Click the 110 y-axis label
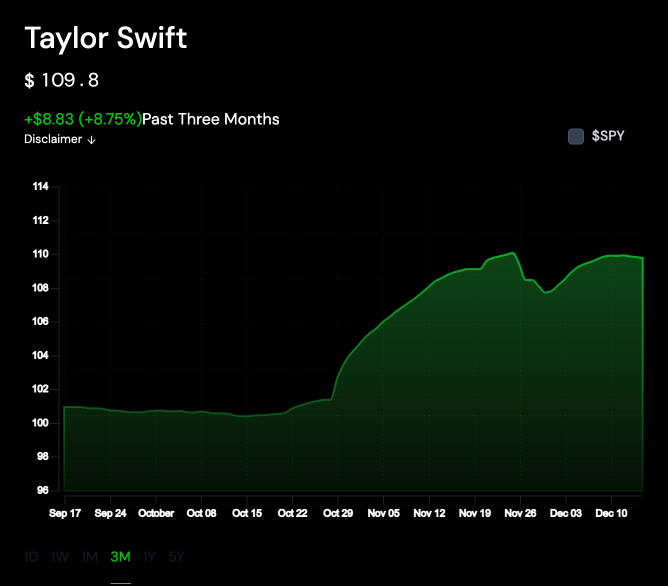 click(41, 254)
